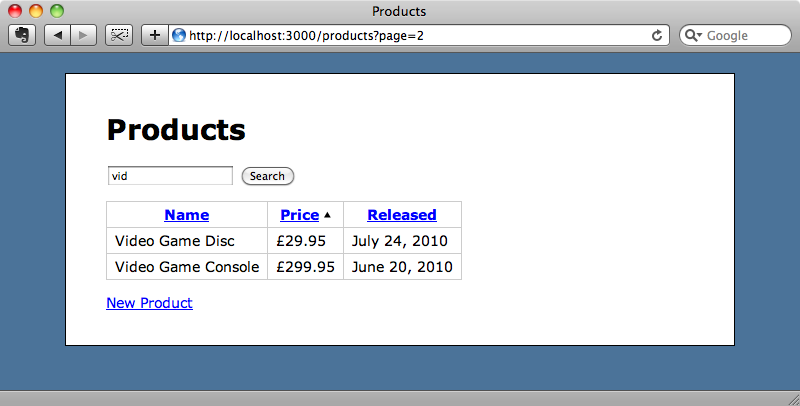Add bookmark with the plus button
The height and width of the screenshot is (406, 800).
tap(155, 35)
